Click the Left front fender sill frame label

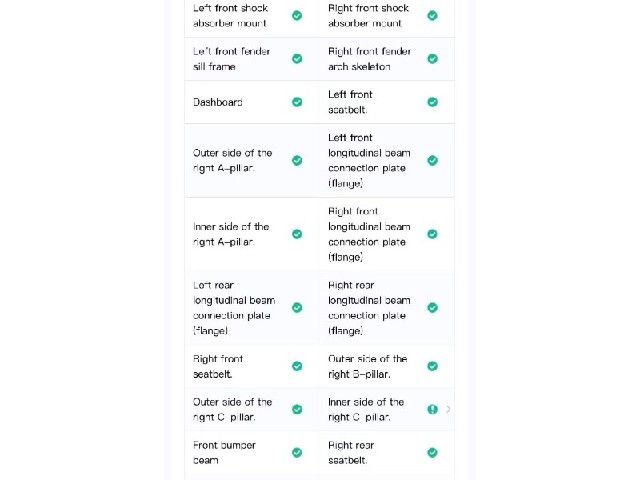[231, 59]
